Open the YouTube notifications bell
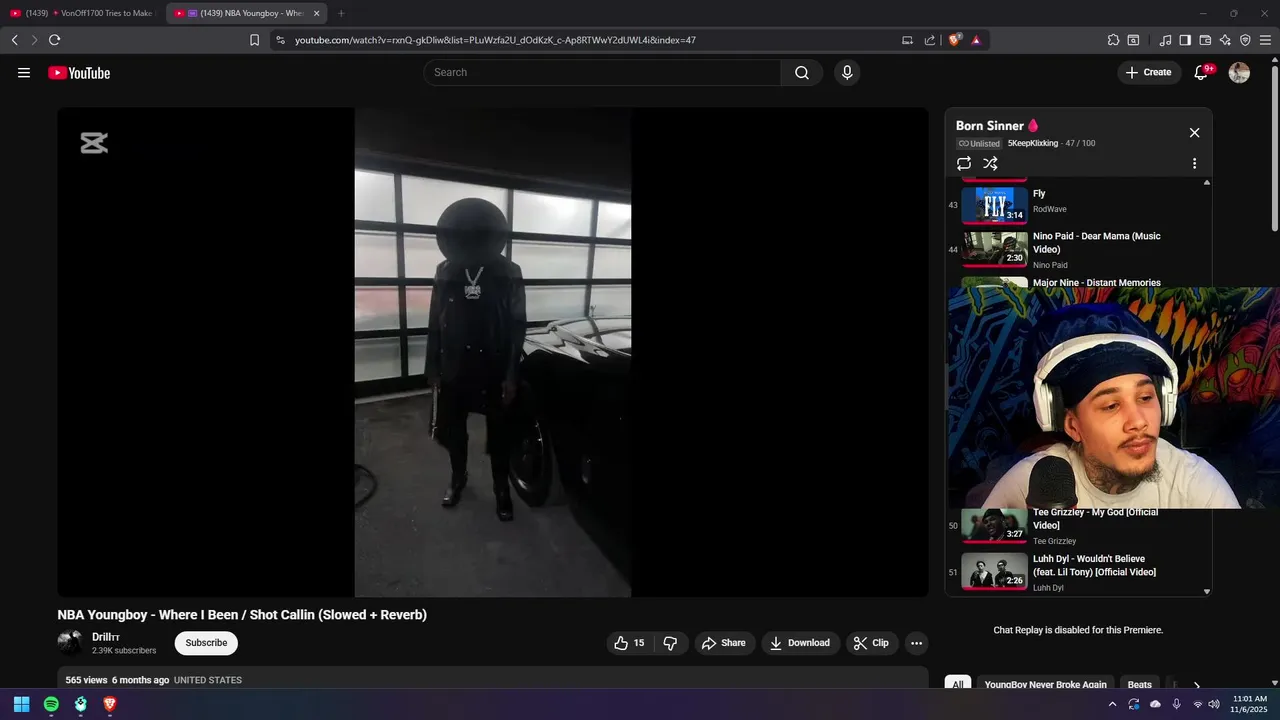Screen dimensions: 1280x720 tap(1202, 72)
